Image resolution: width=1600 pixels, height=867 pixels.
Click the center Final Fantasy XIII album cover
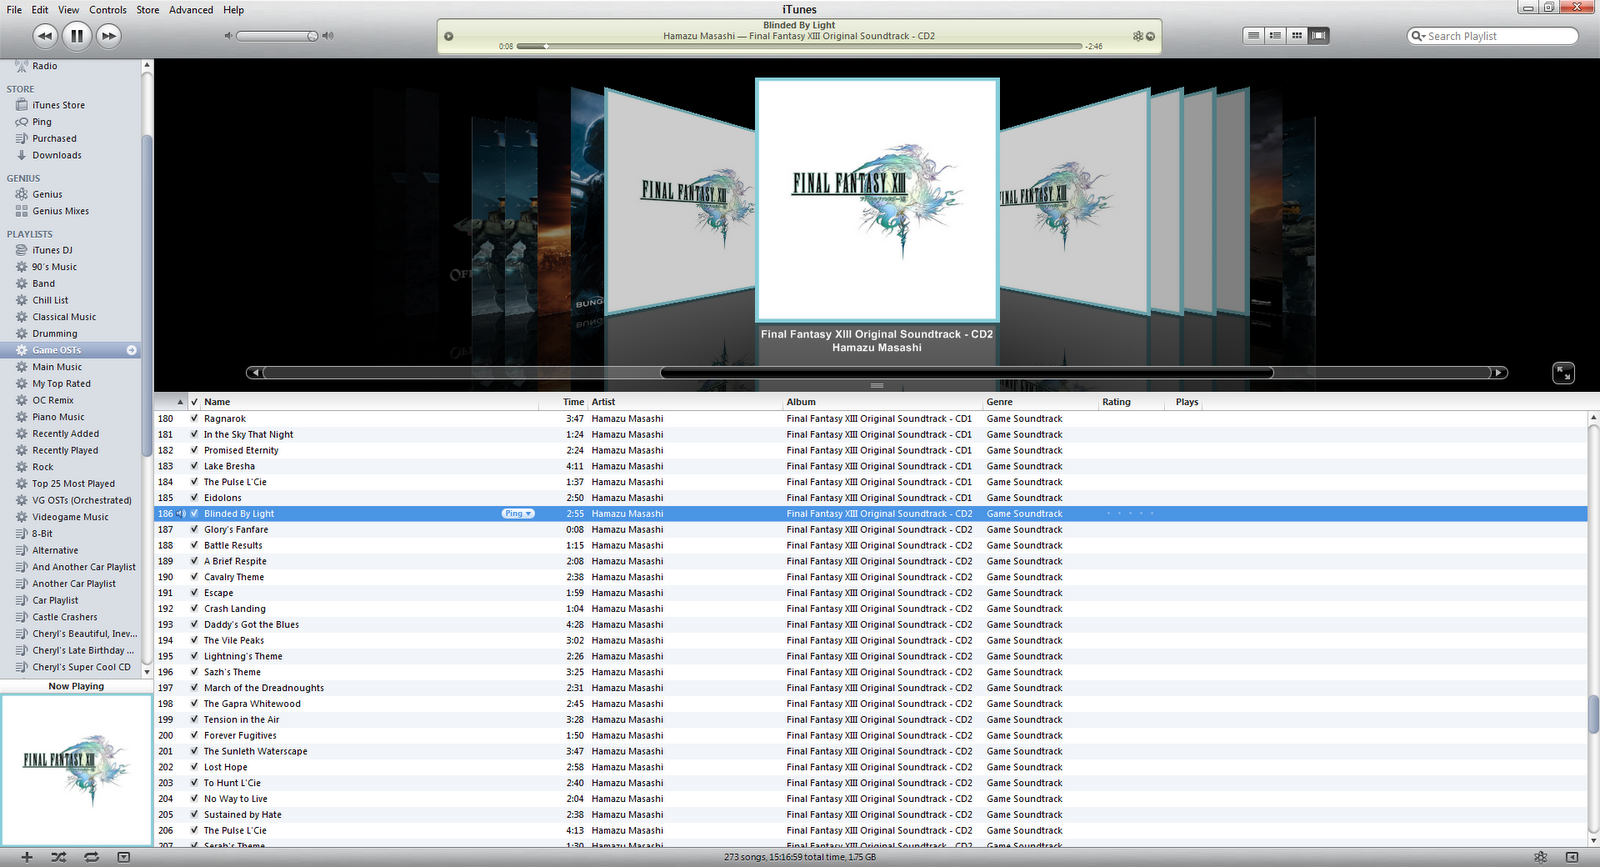click(x=877, y=200)
